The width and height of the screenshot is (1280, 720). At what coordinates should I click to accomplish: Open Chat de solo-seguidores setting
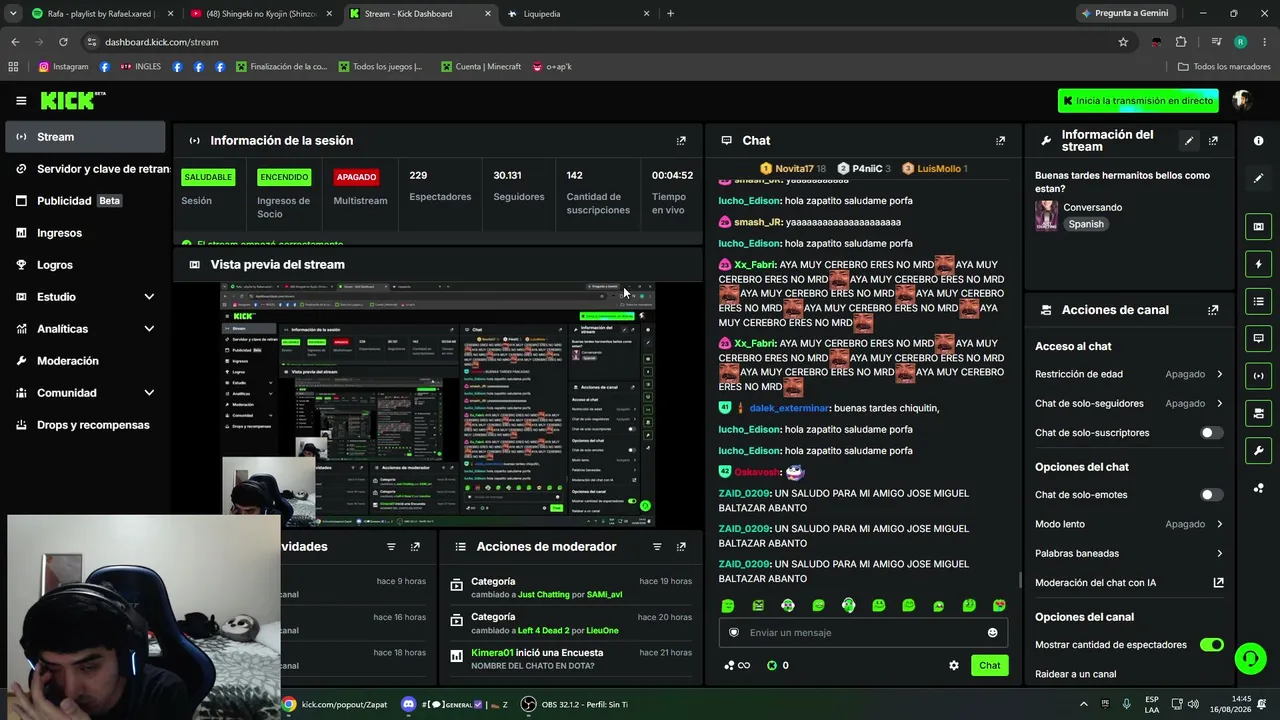tap(1129, 404)
